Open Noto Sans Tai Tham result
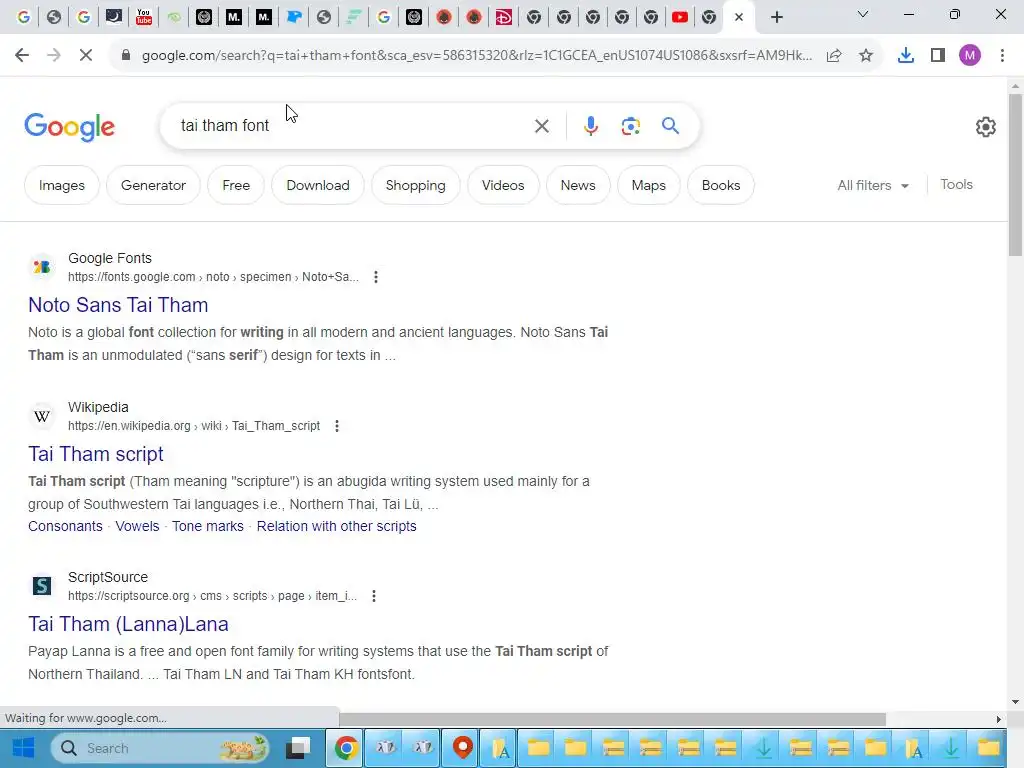The height and width of the screenshot is (768, 1024). click(118, 305)
